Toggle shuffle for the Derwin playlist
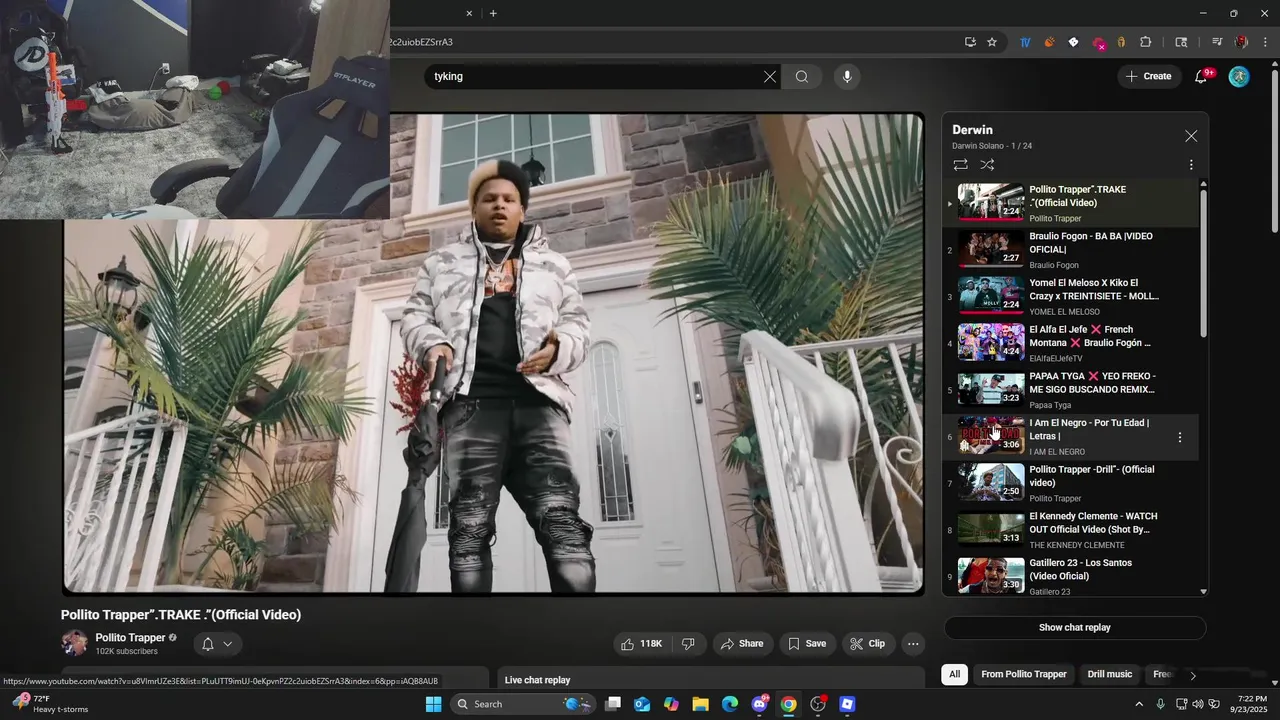This screenshot has width=1280, height=720. (x=987, y=165)
